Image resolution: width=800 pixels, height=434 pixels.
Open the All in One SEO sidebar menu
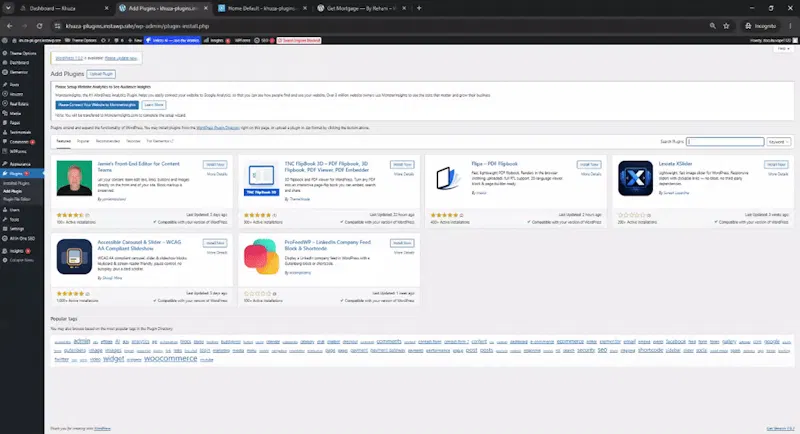pyautogui.click(x=22, y=239)
